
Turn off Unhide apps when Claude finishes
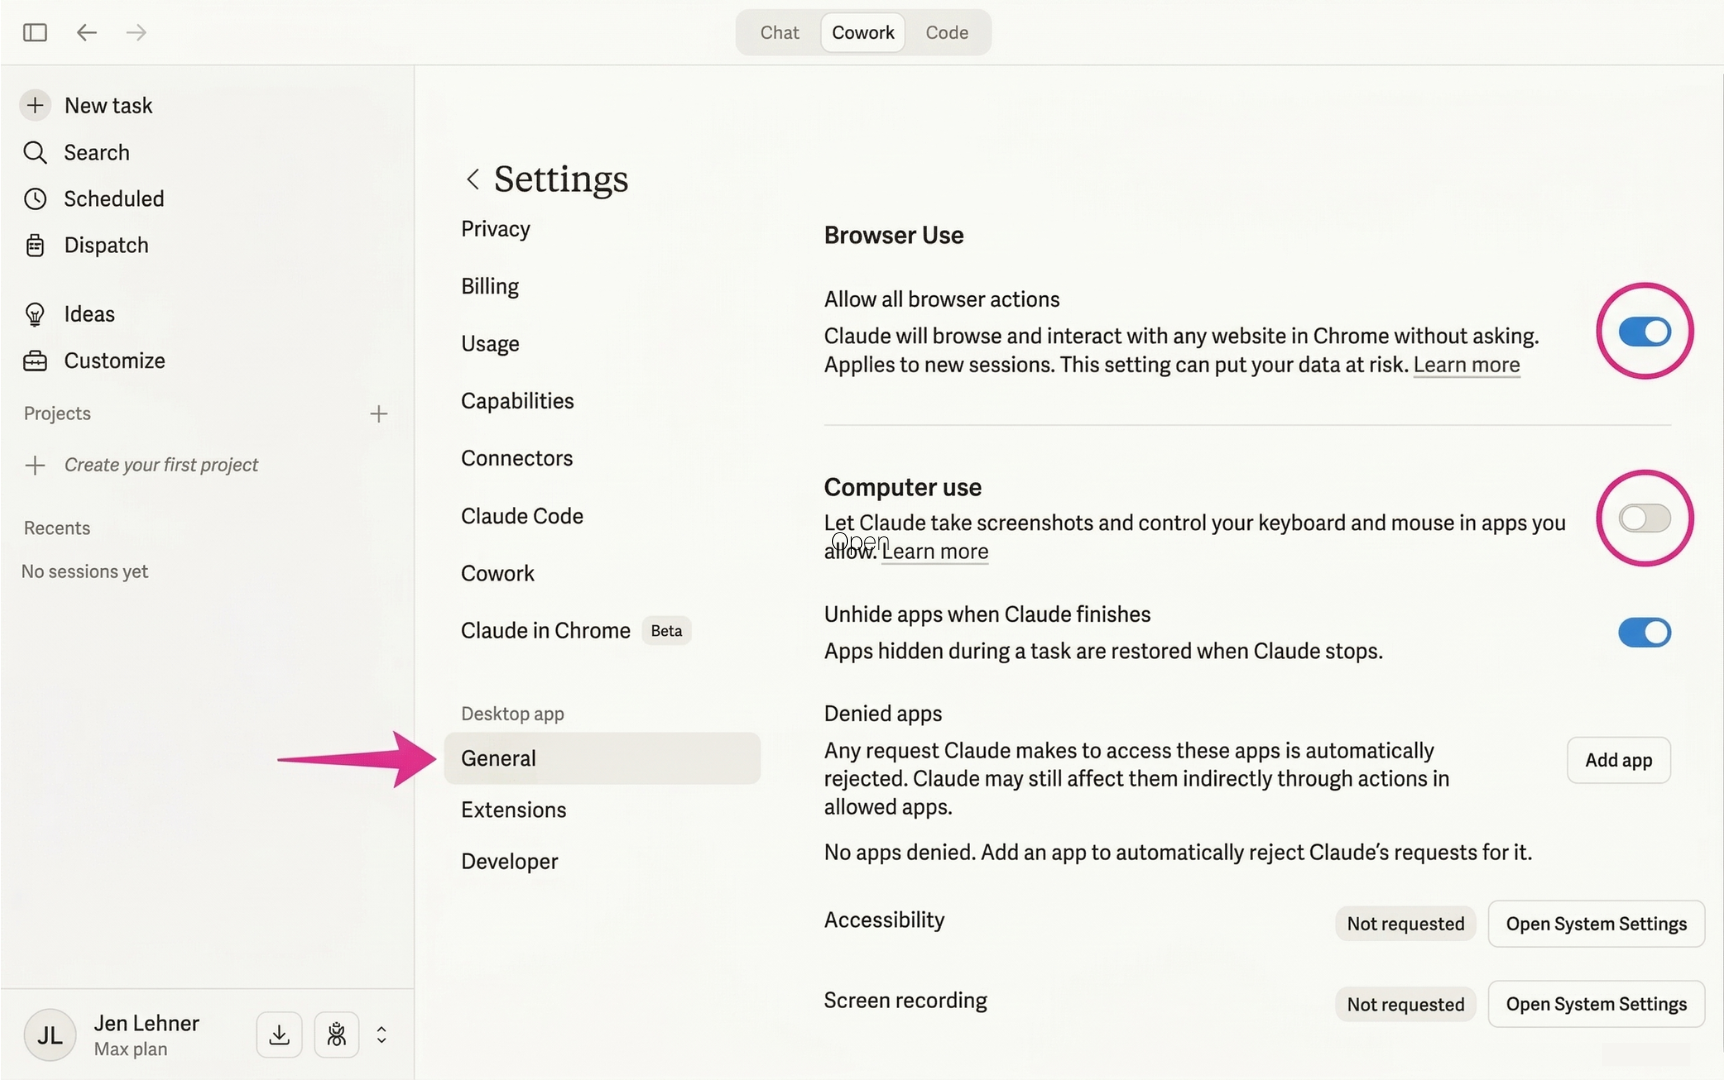coord(1644,632)
